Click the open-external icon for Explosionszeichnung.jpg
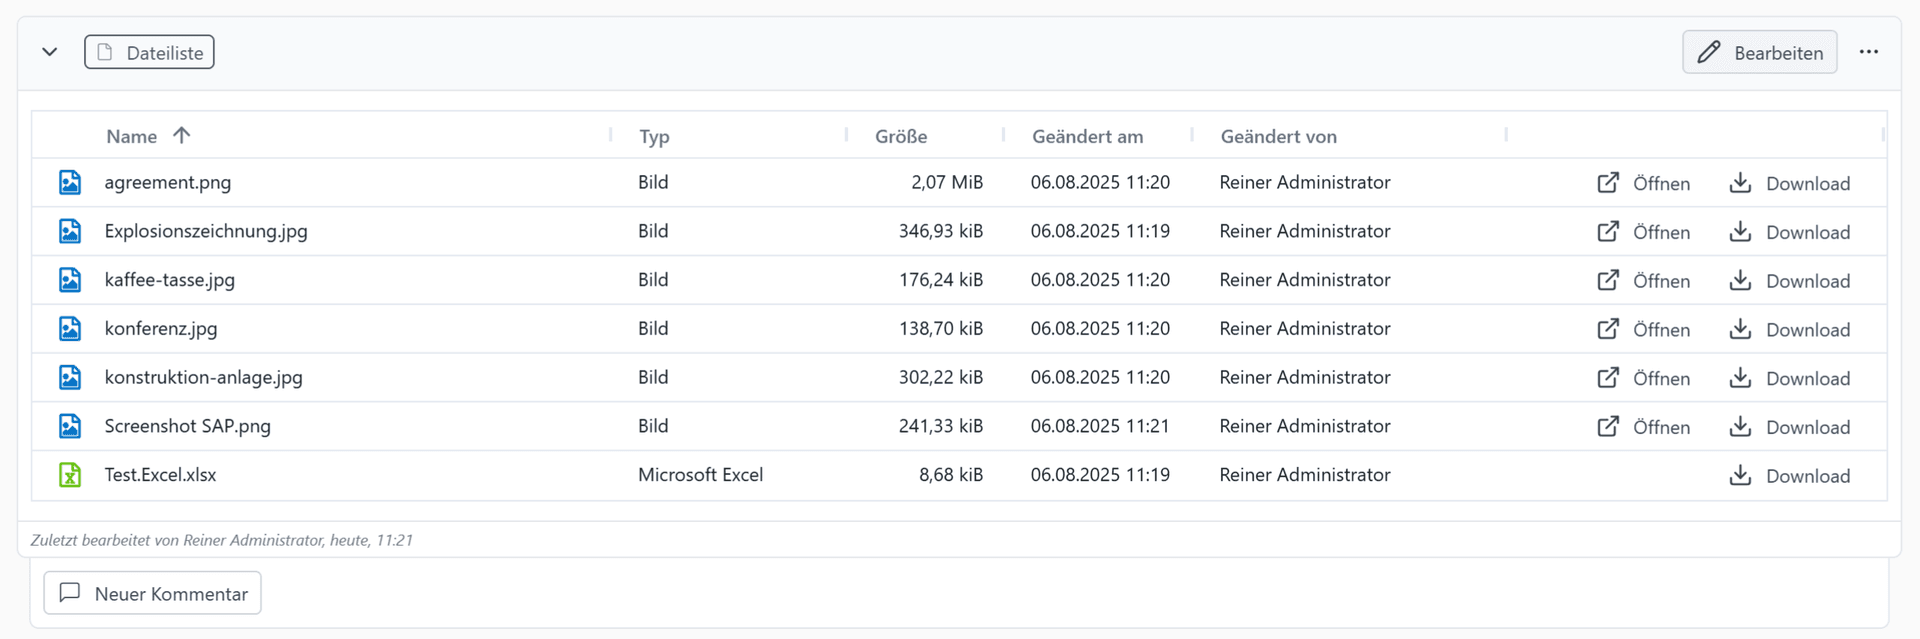This screenshot has height=639, width=1920. pyautogui.click(x=1607, y=232)
